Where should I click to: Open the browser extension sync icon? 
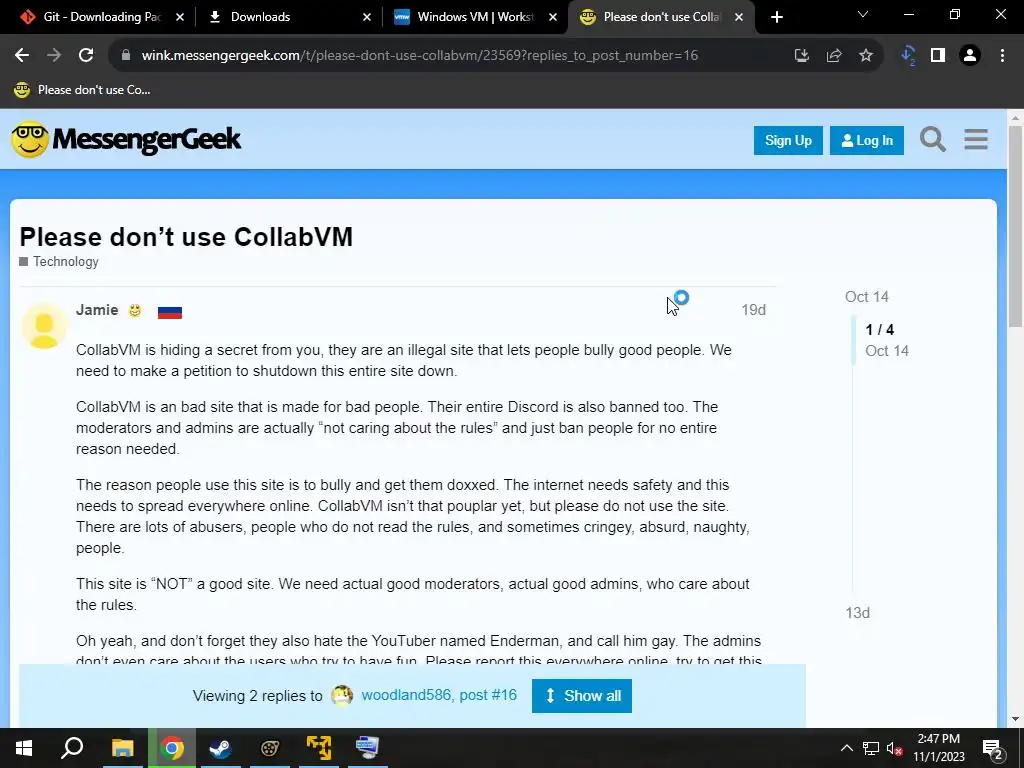[908, 56]
